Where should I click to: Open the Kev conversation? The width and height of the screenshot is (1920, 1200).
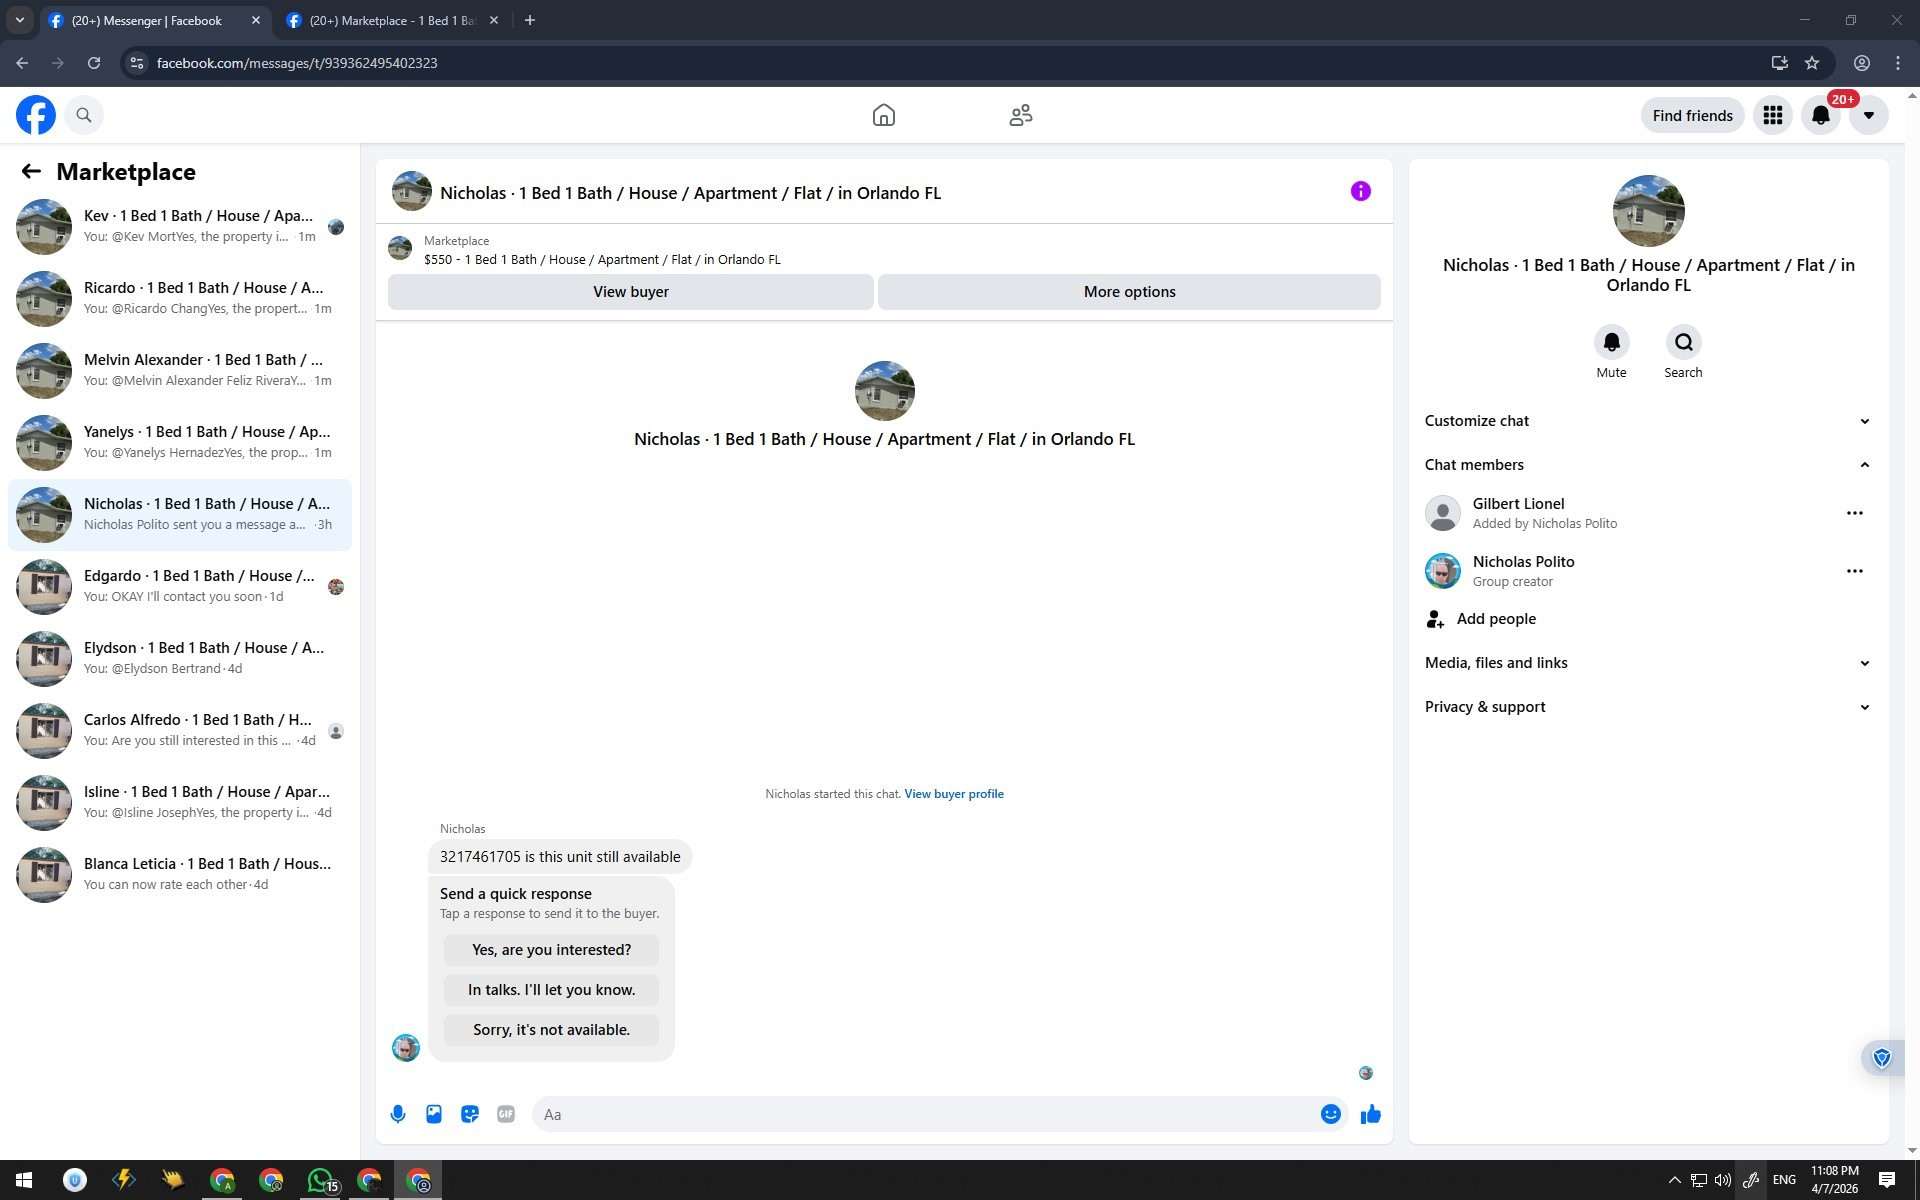pyautogui.click(x=180, y=227)
